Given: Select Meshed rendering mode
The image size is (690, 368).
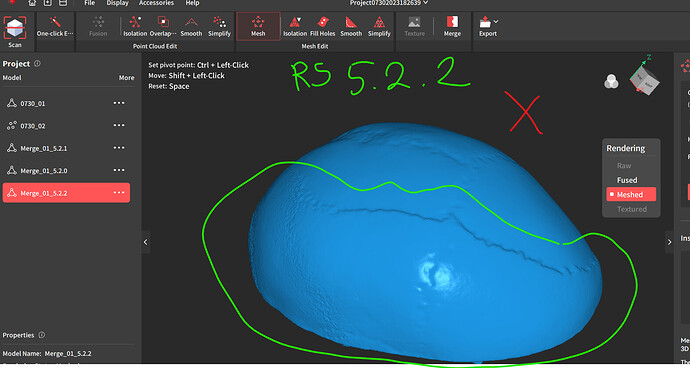Looking at the screenshot, I should 631,194.
